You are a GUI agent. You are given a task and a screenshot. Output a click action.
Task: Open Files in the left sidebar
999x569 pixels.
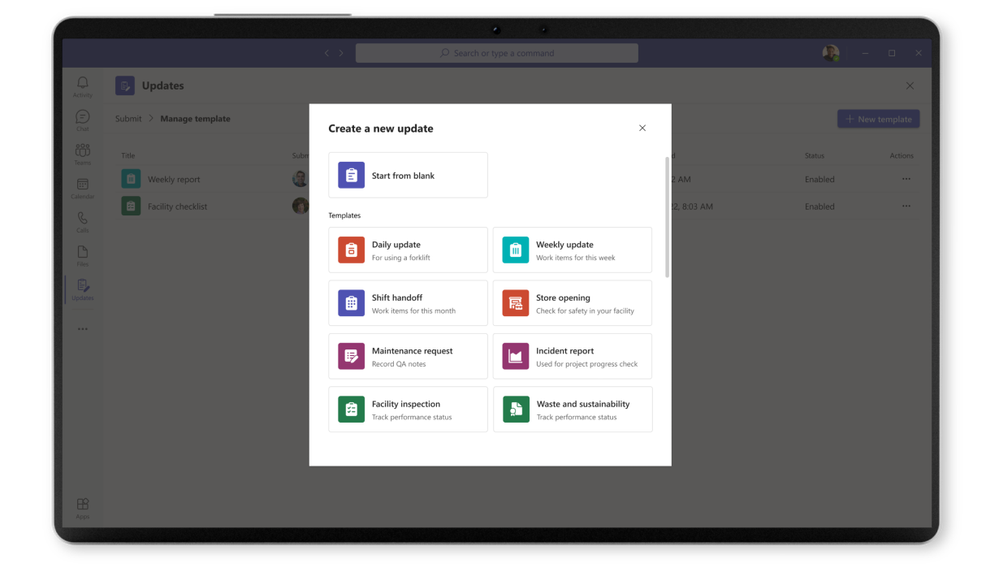(x=82, y=256)
